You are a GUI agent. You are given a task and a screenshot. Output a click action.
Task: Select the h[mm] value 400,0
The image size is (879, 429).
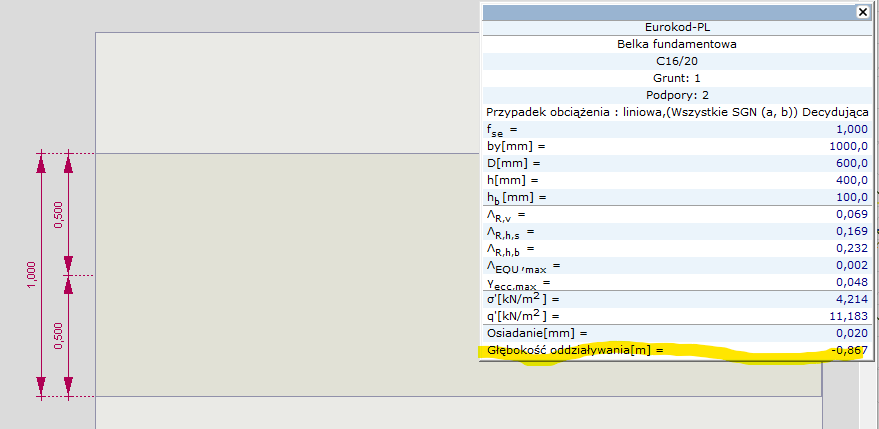coord(847,180)
